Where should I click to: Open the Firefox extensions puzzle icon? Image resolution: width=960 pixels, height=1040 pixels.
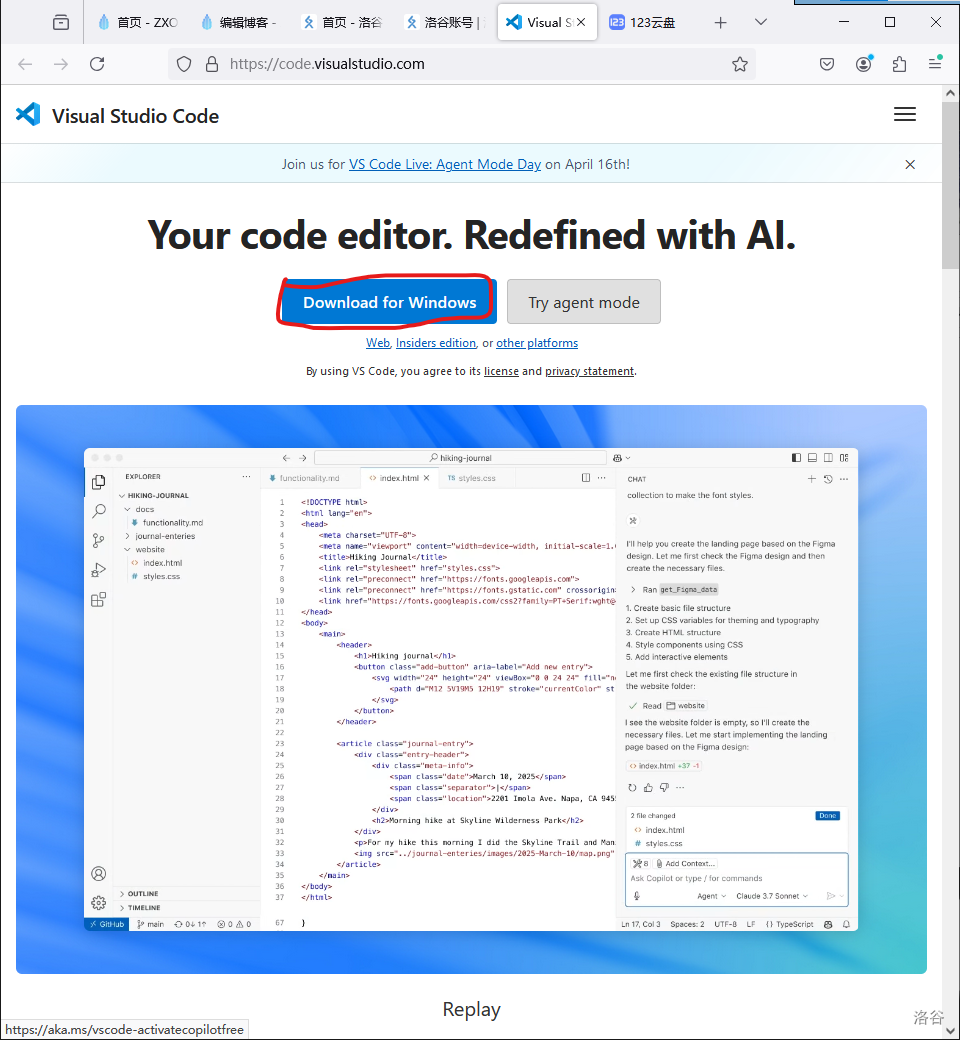pos(899,64)
